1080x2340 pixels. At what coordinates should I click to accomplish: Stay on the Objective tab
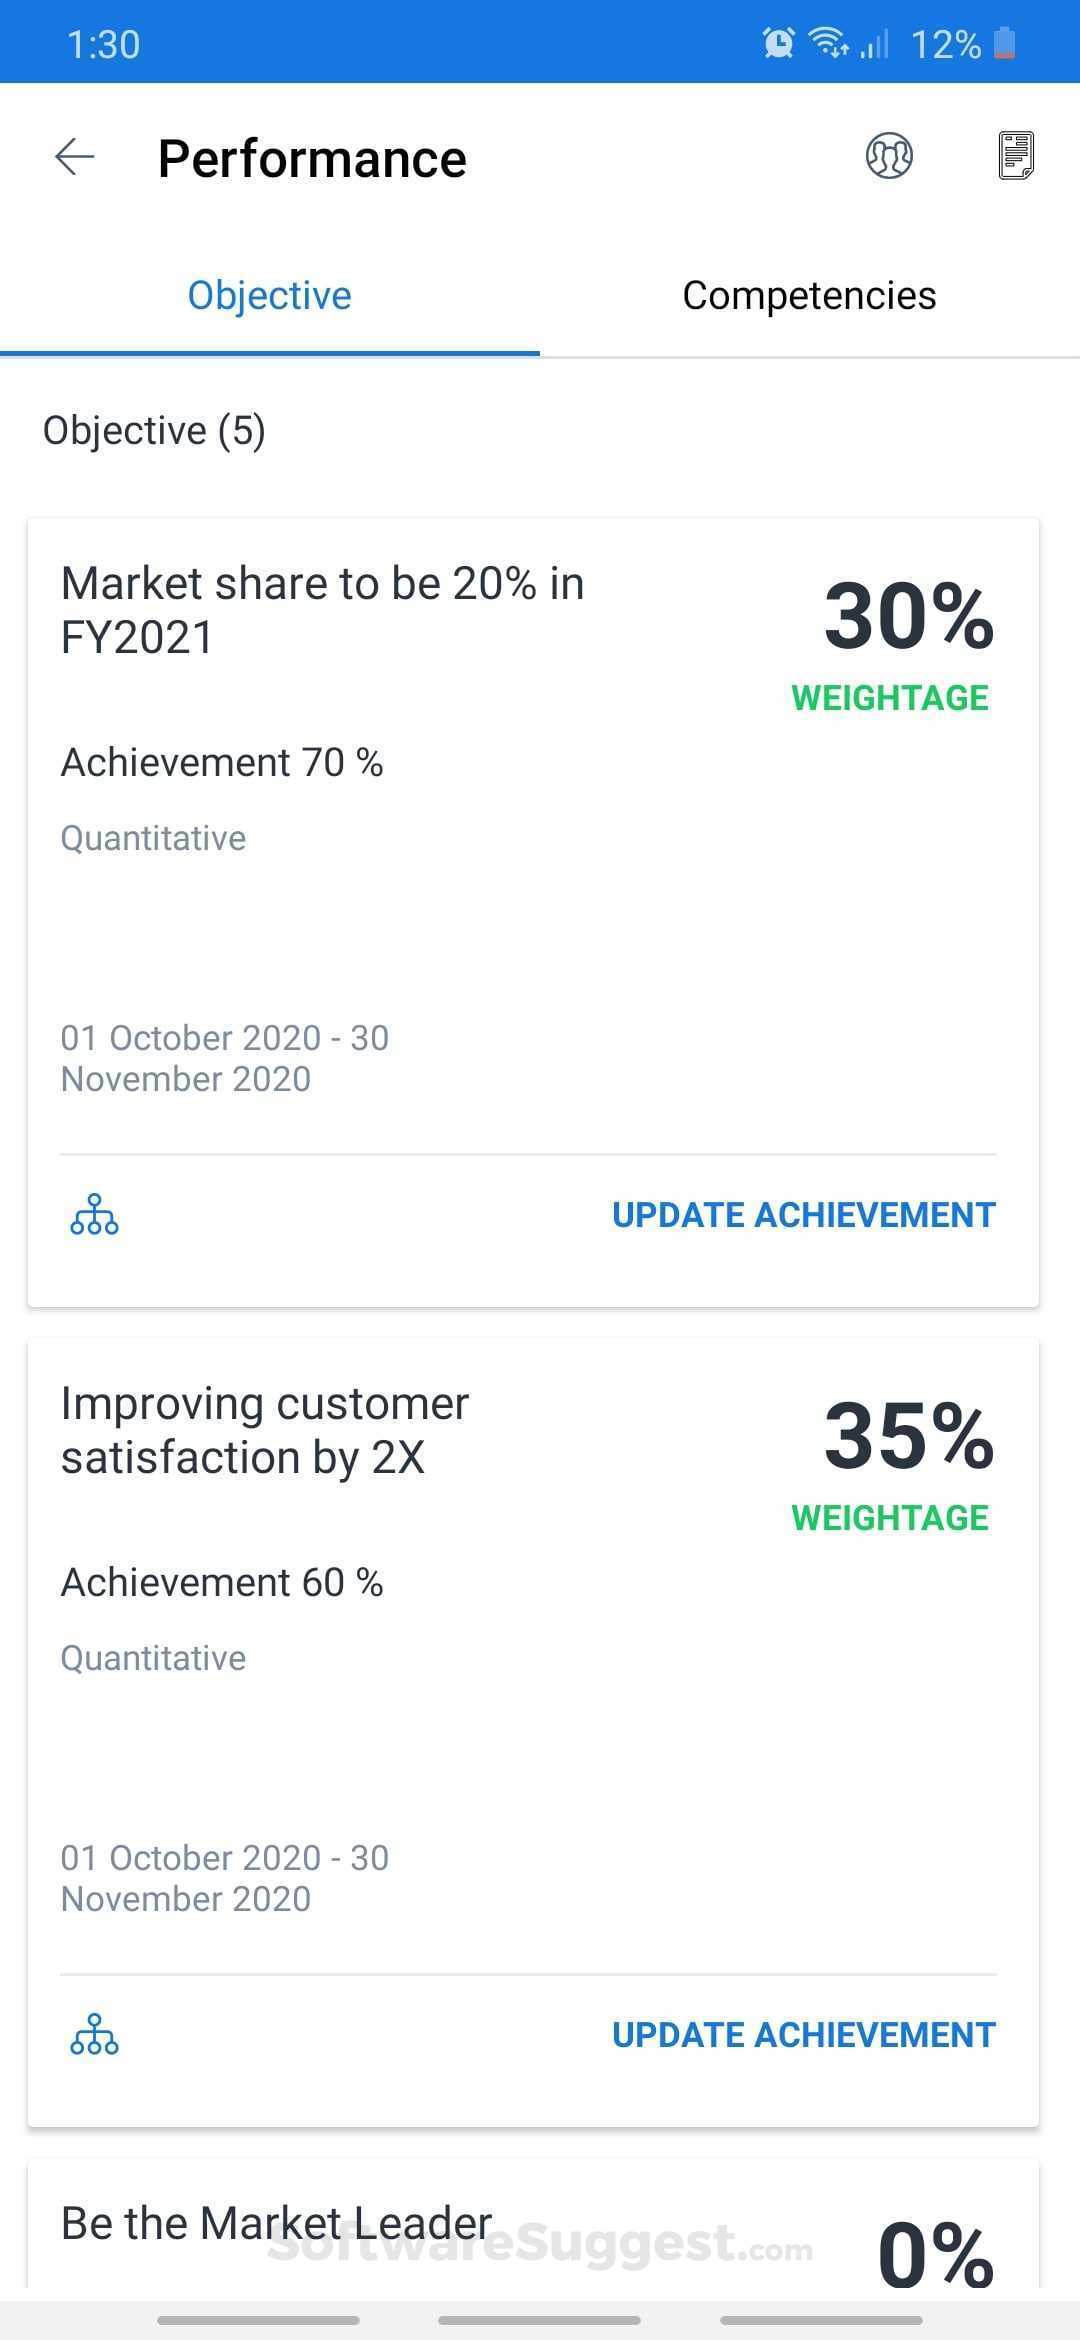269,294
